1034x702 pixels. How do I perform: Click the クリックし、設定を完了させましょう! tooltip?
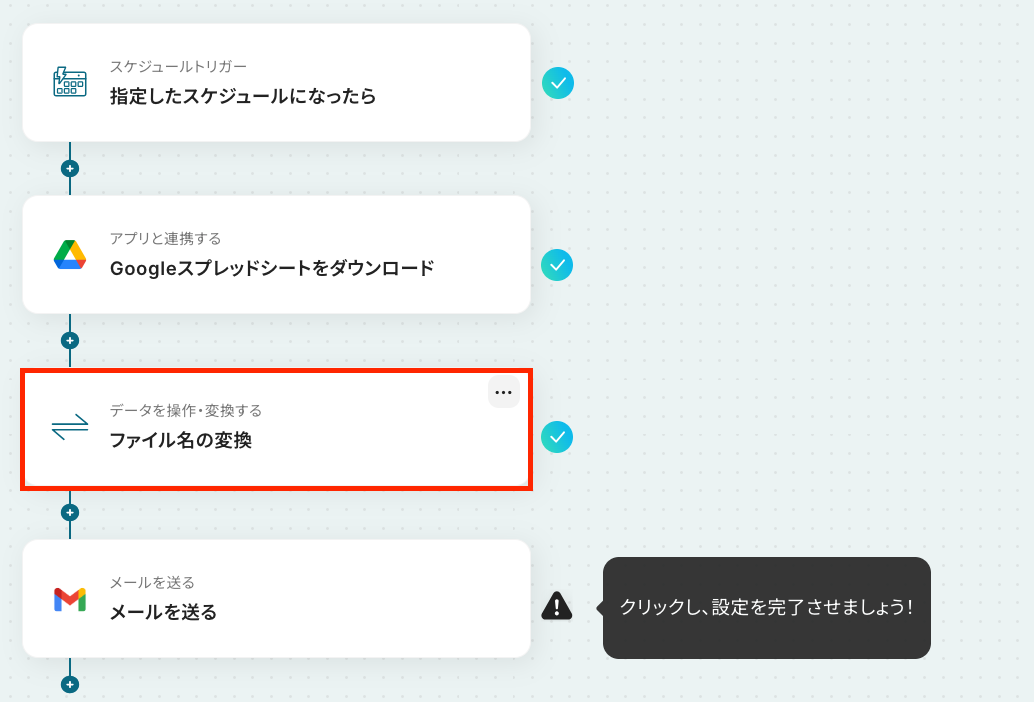tap(766, 608)
